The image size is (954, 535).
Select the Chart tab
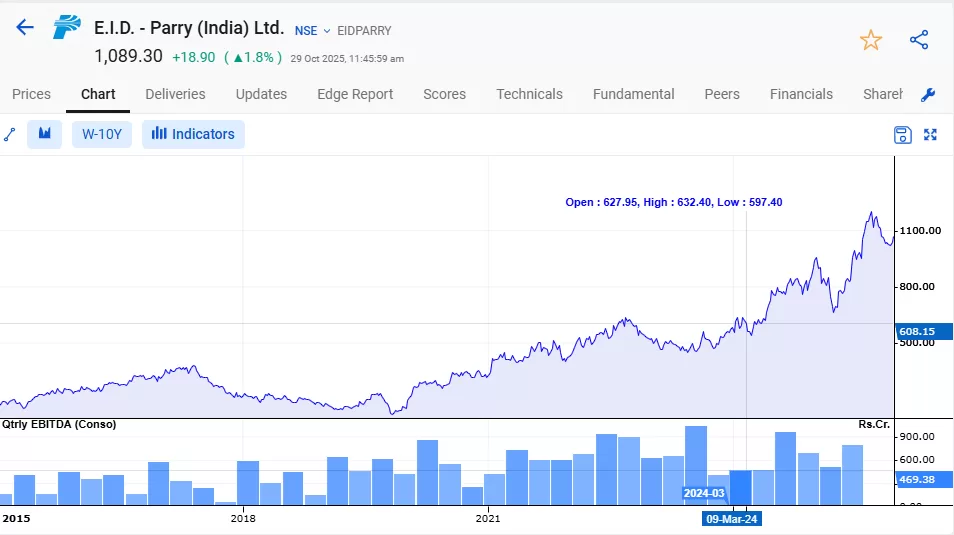98,94
